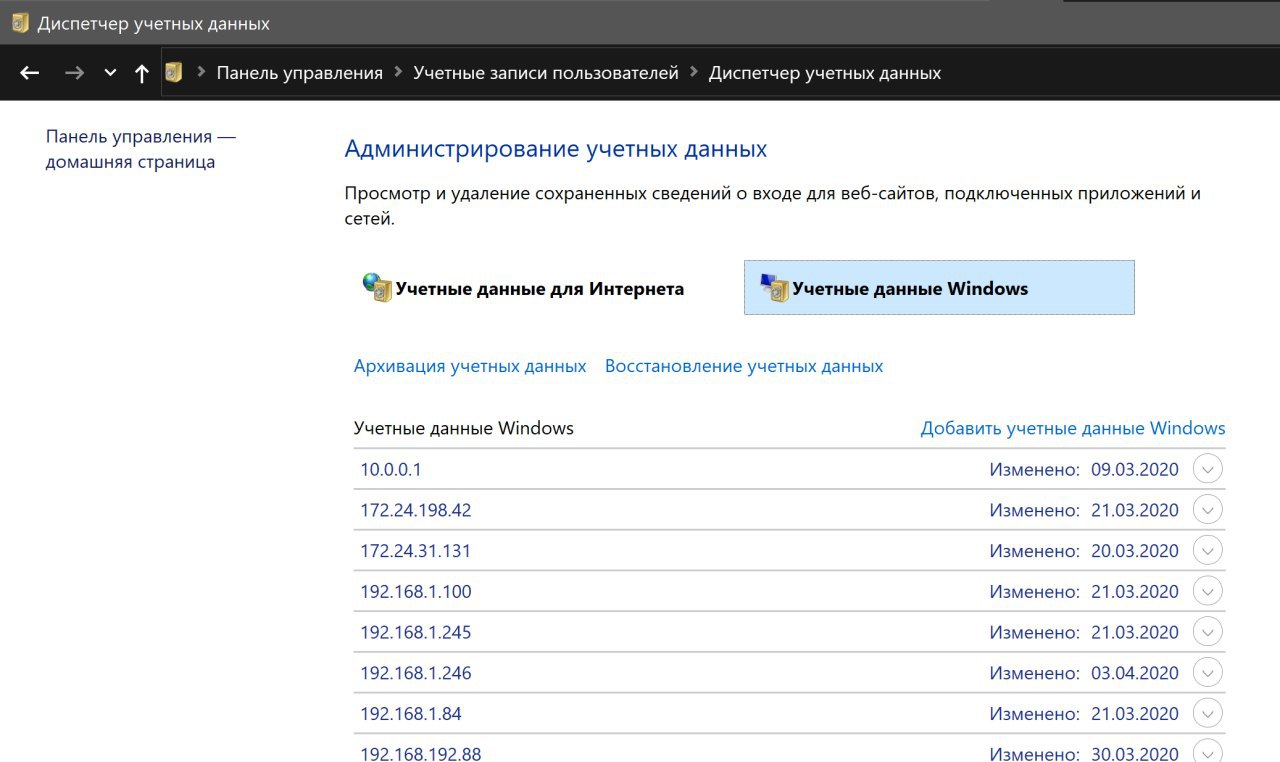Click the globe safe icon for Internet credentials
The height and width of the screenshot is (762, 1280).
(377, 288)
